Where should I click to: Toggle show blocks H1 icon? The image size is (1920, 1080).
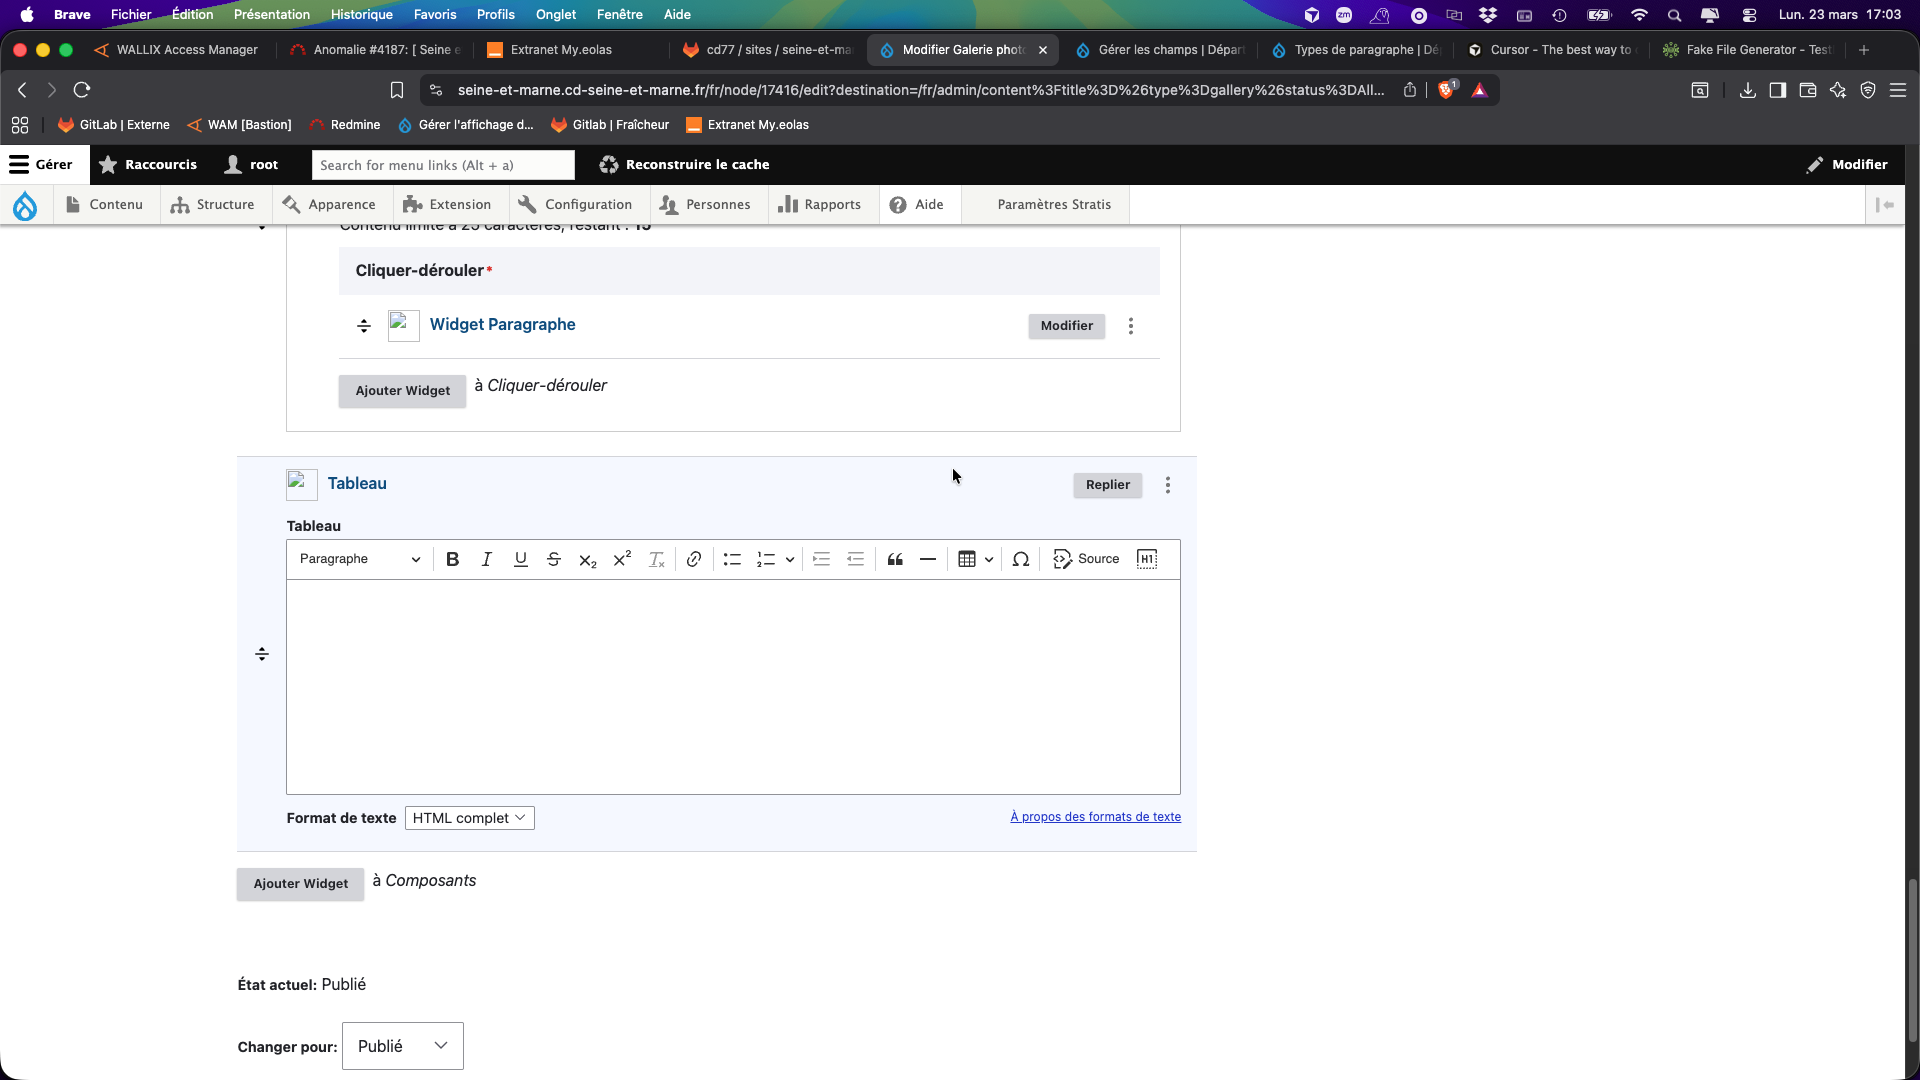pyautogui.click(x=1147, y=560)
